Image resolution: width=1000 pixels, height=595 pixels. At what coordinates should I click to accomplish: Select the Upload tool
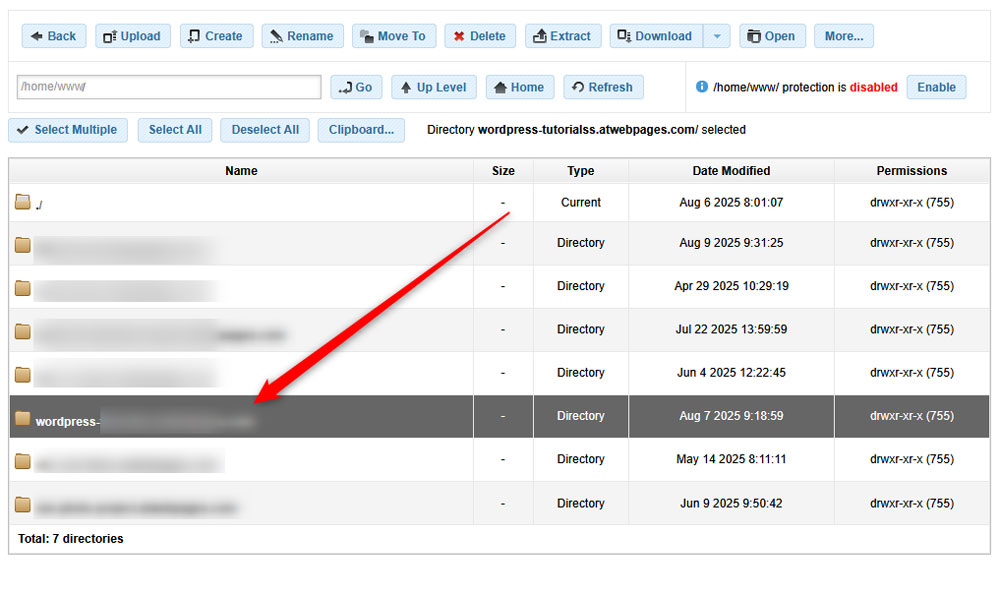132,35
